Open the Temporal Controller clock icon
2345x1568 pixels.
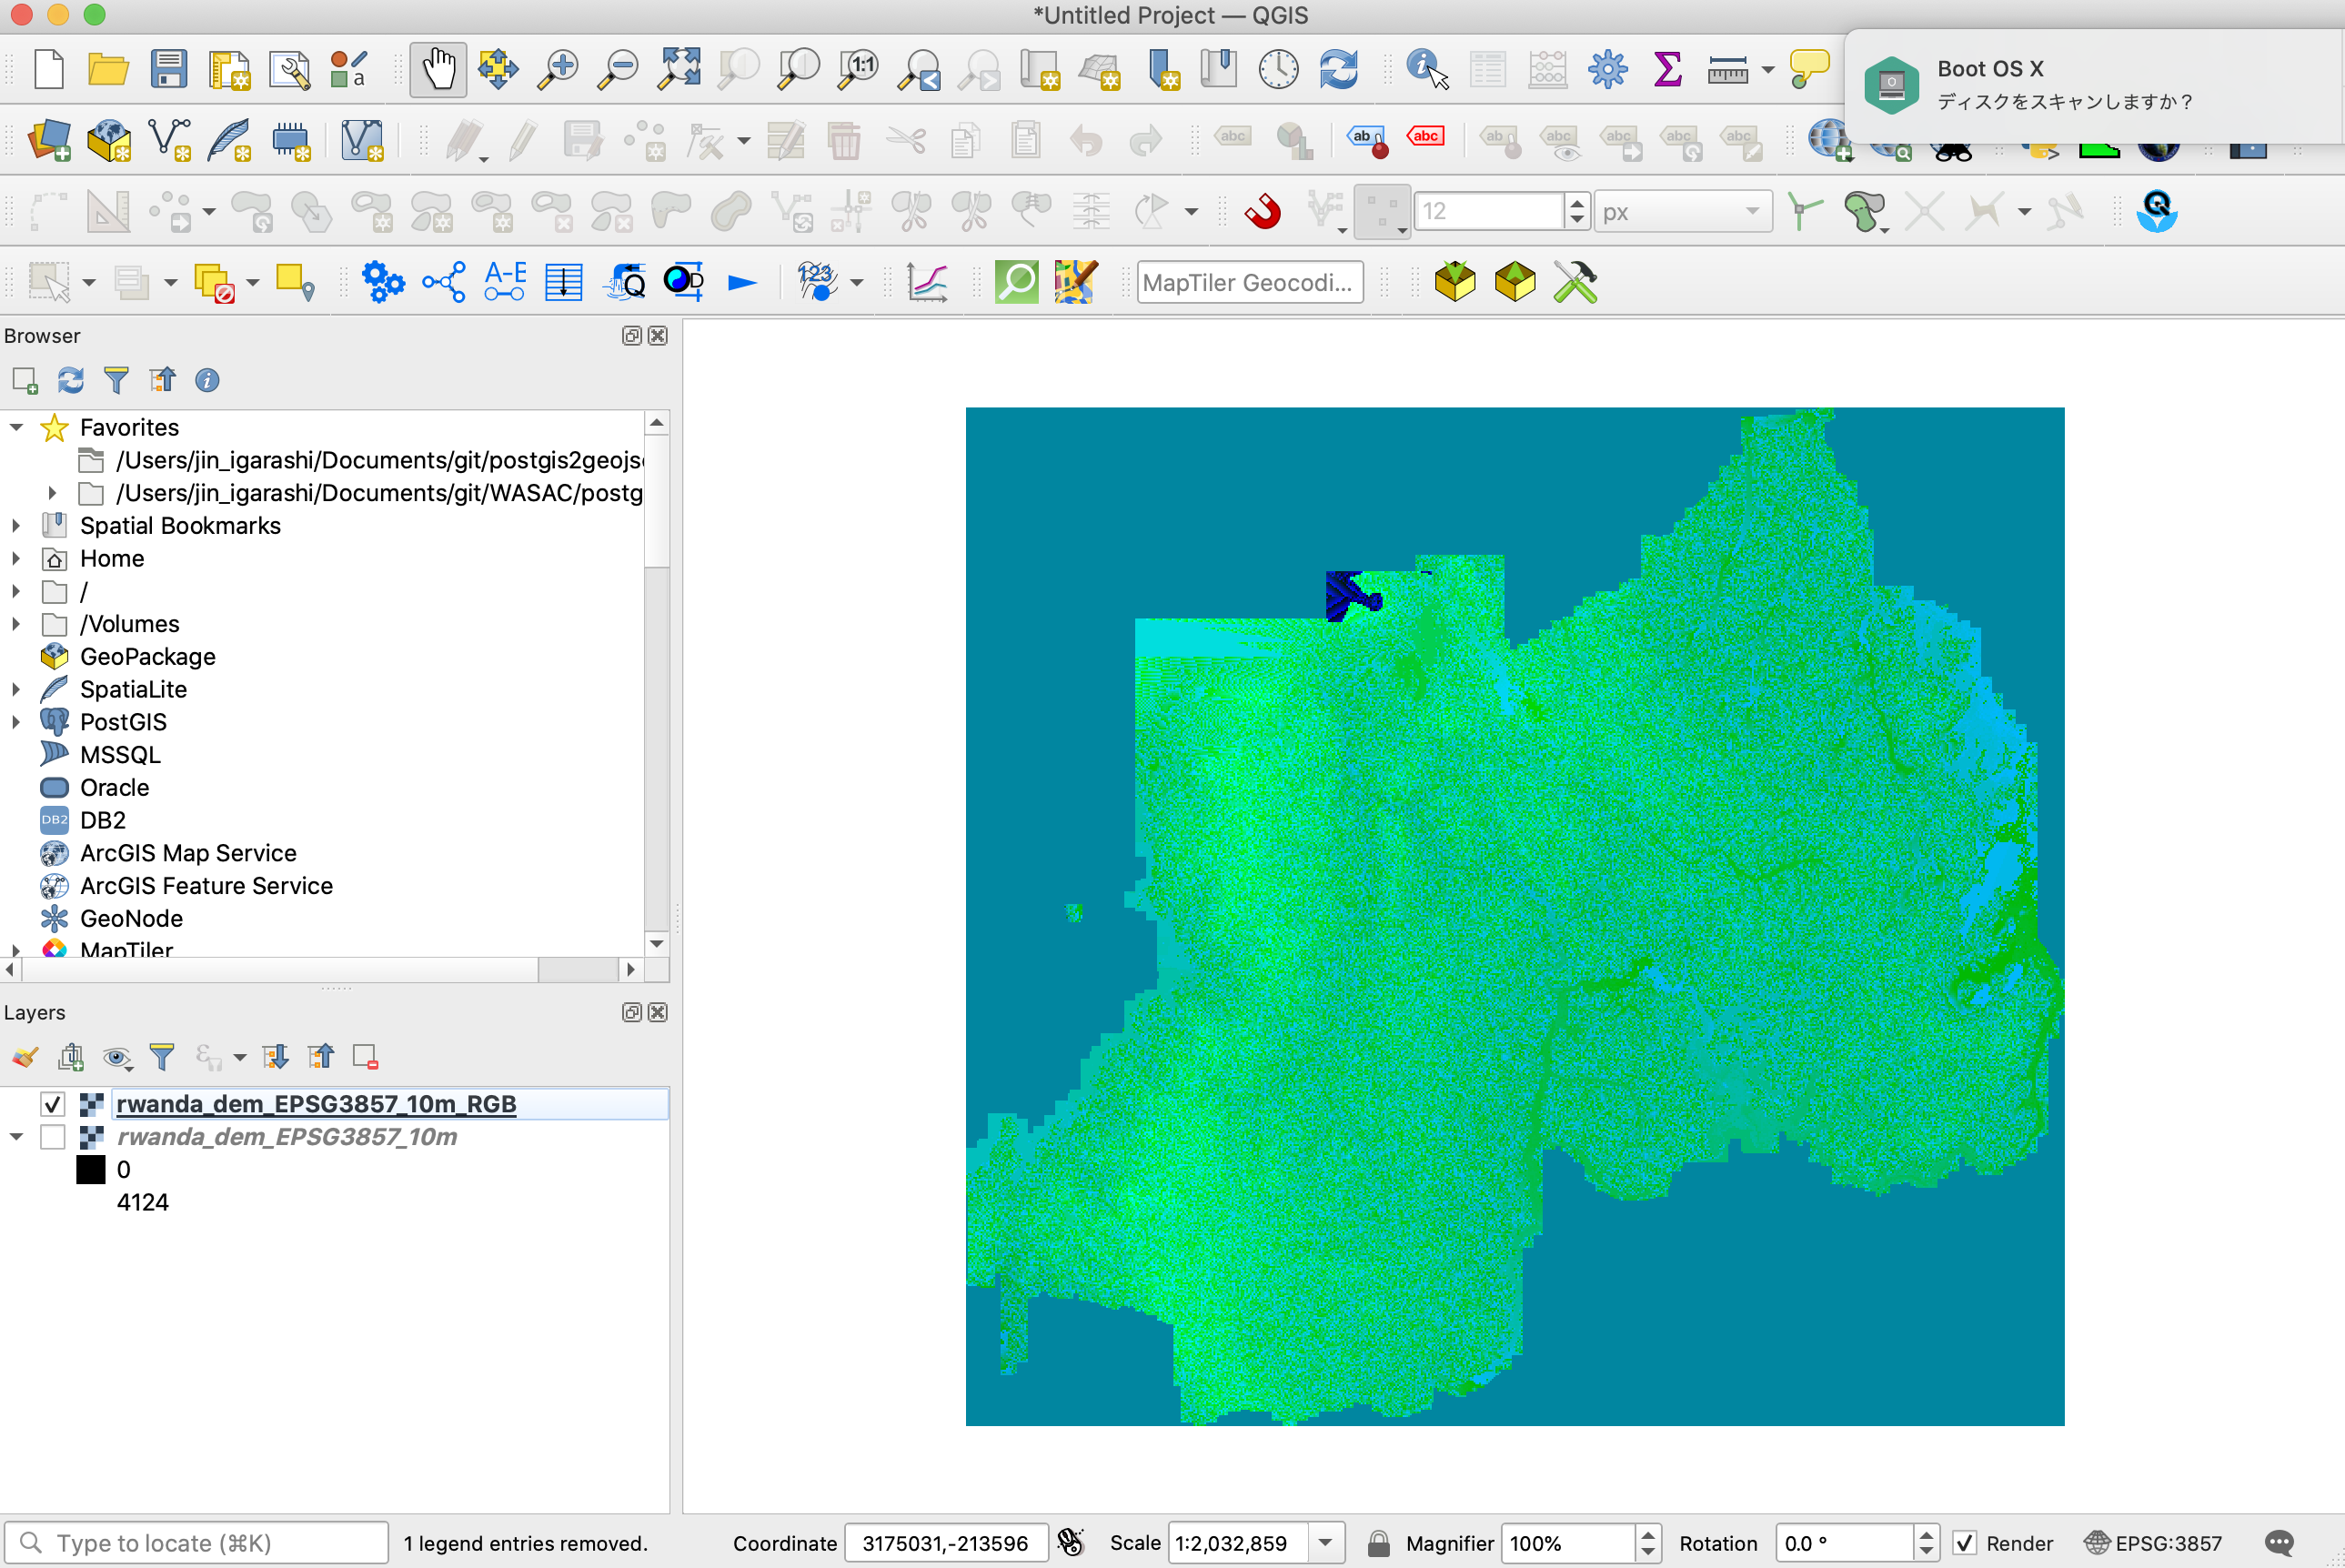coord(1278,69)
